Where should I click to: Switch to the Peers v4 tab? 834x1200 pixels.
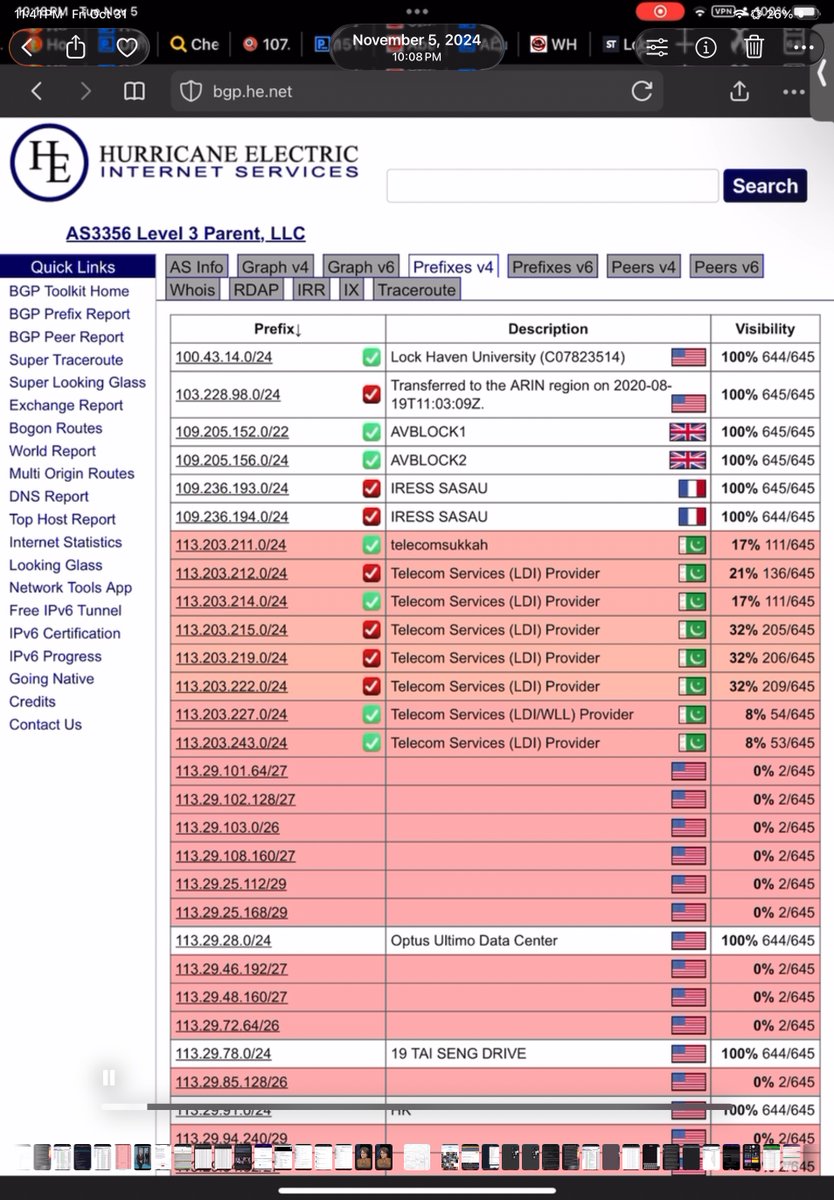pyautogui.click(x=644, y=267)
